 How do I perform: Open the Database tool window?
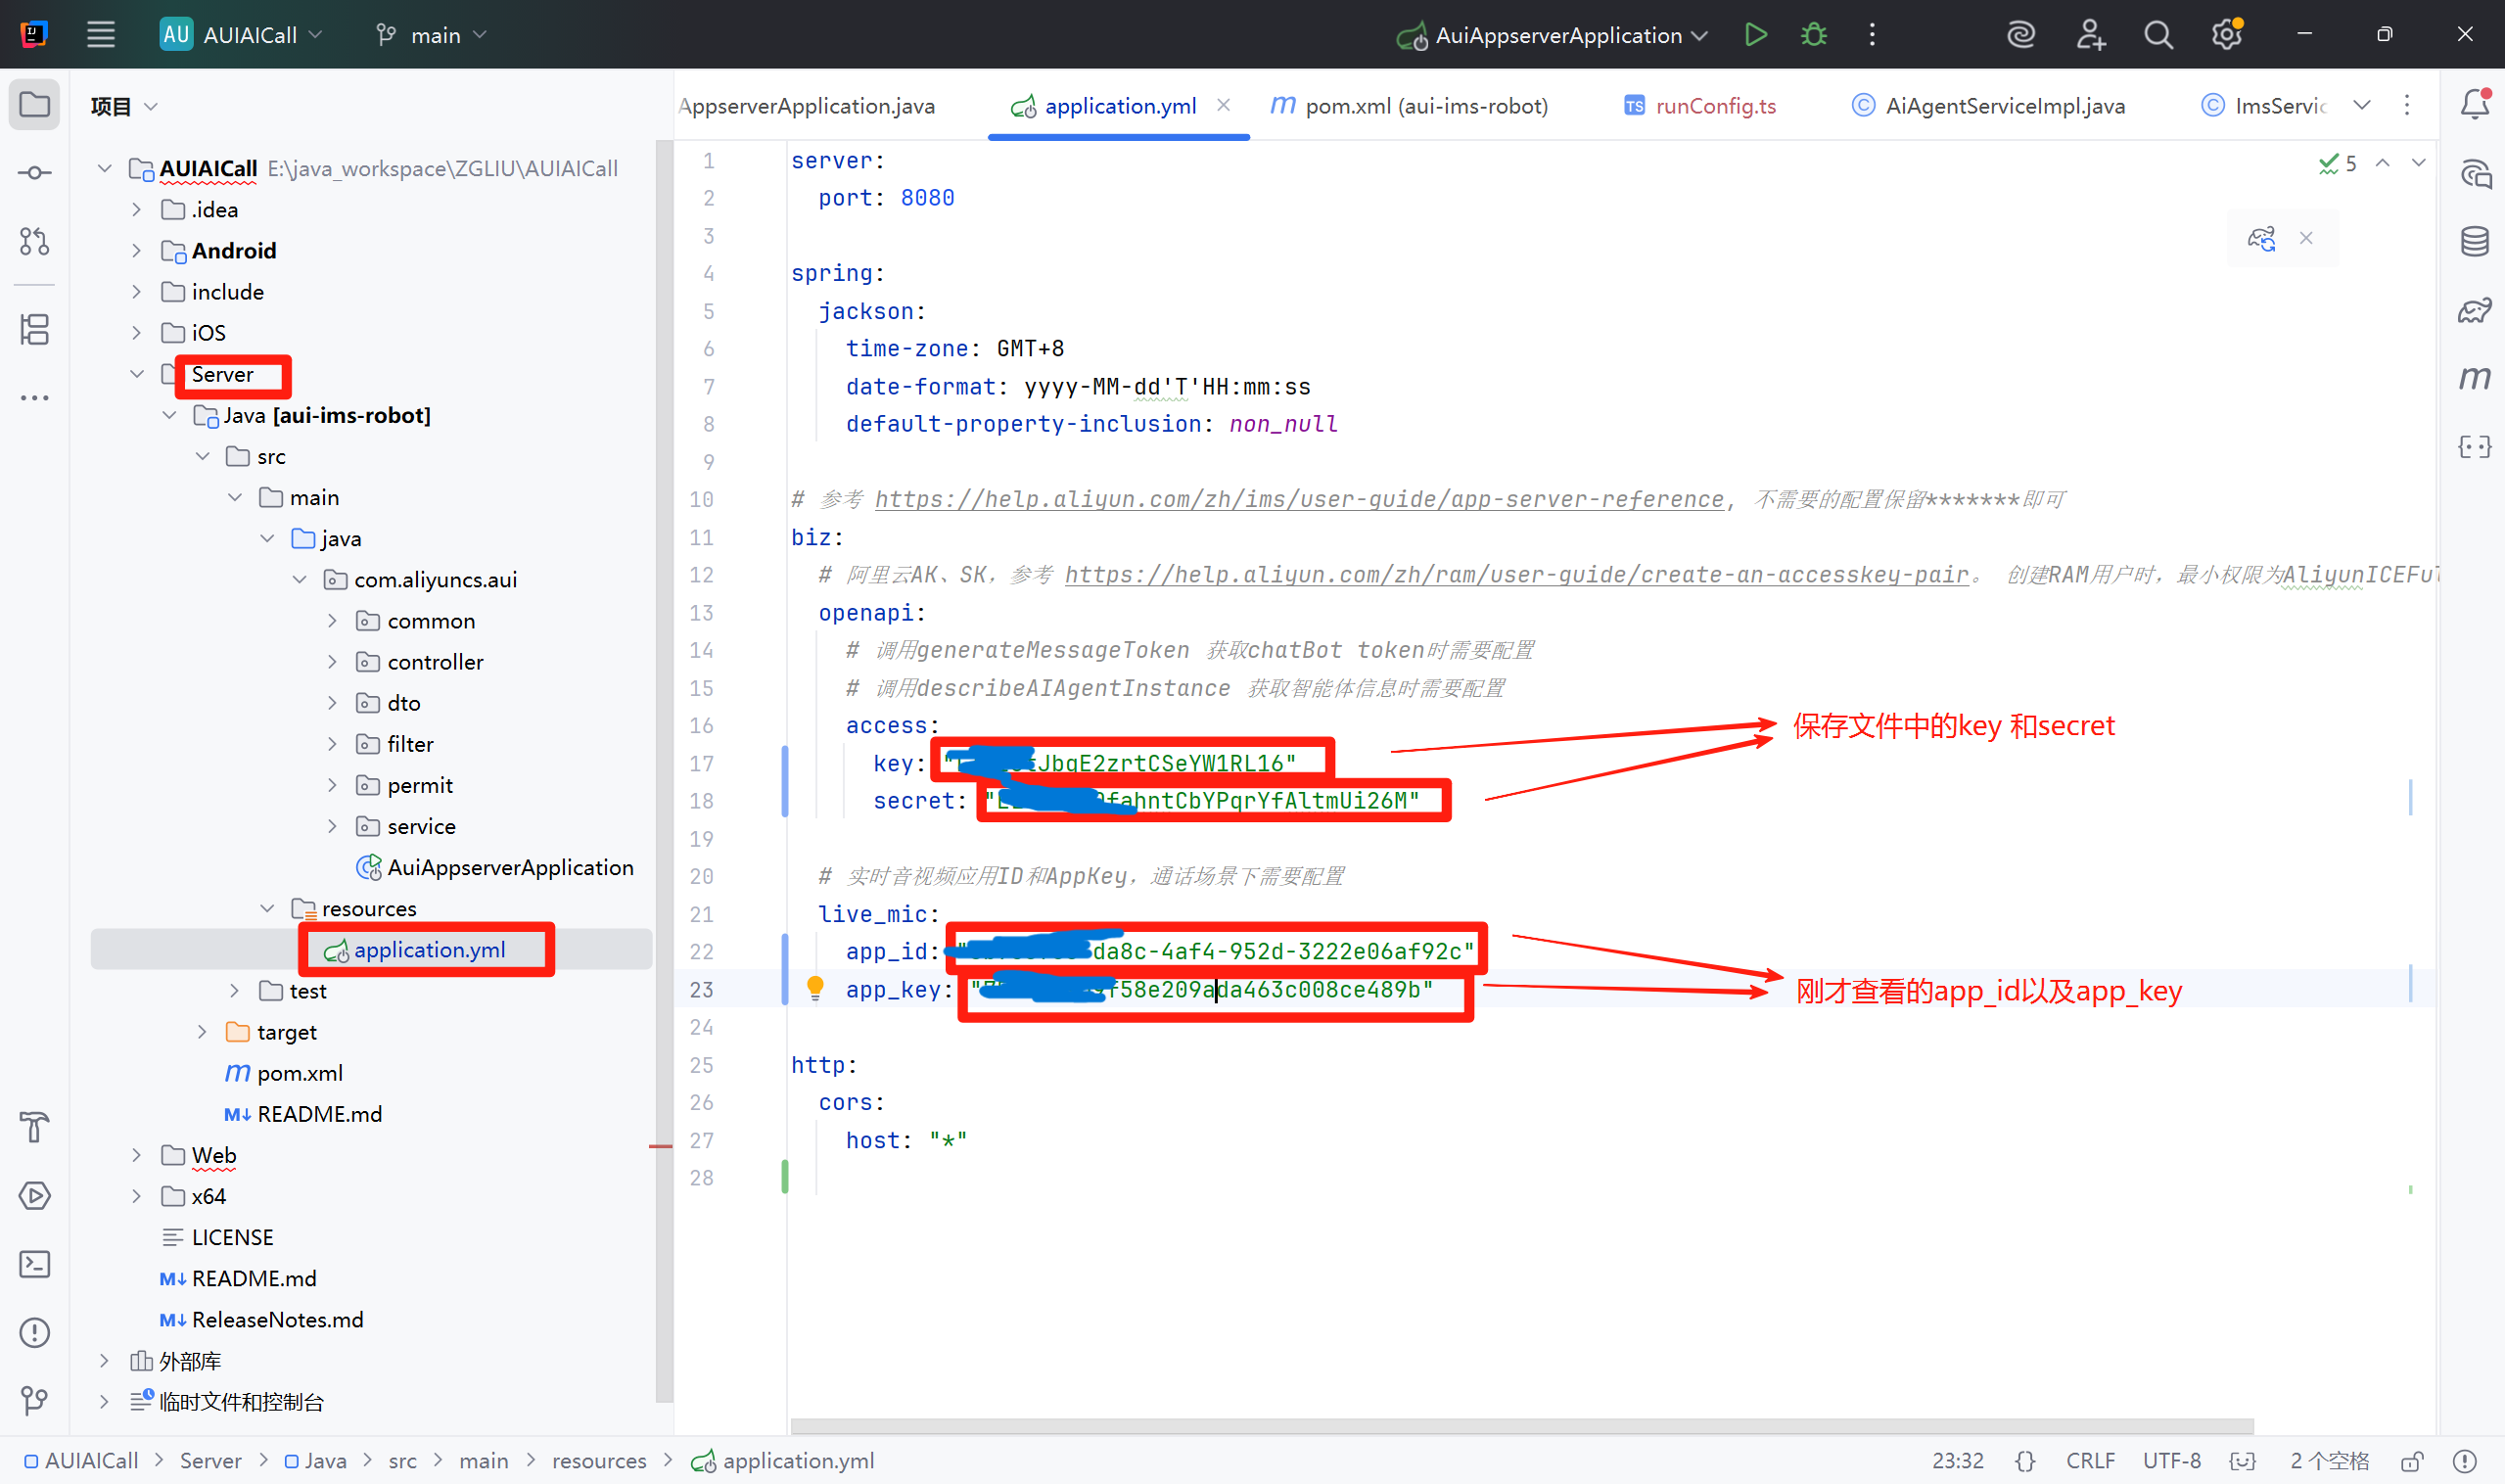(x=2475, y=241)
